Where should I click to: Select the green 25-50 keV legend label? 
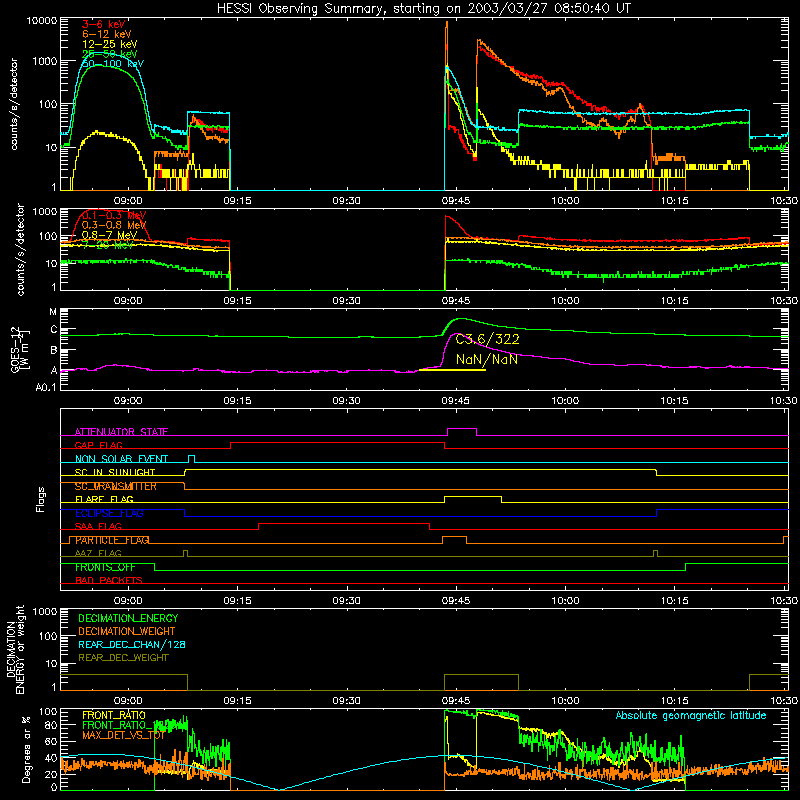click(x=109, y=54)
